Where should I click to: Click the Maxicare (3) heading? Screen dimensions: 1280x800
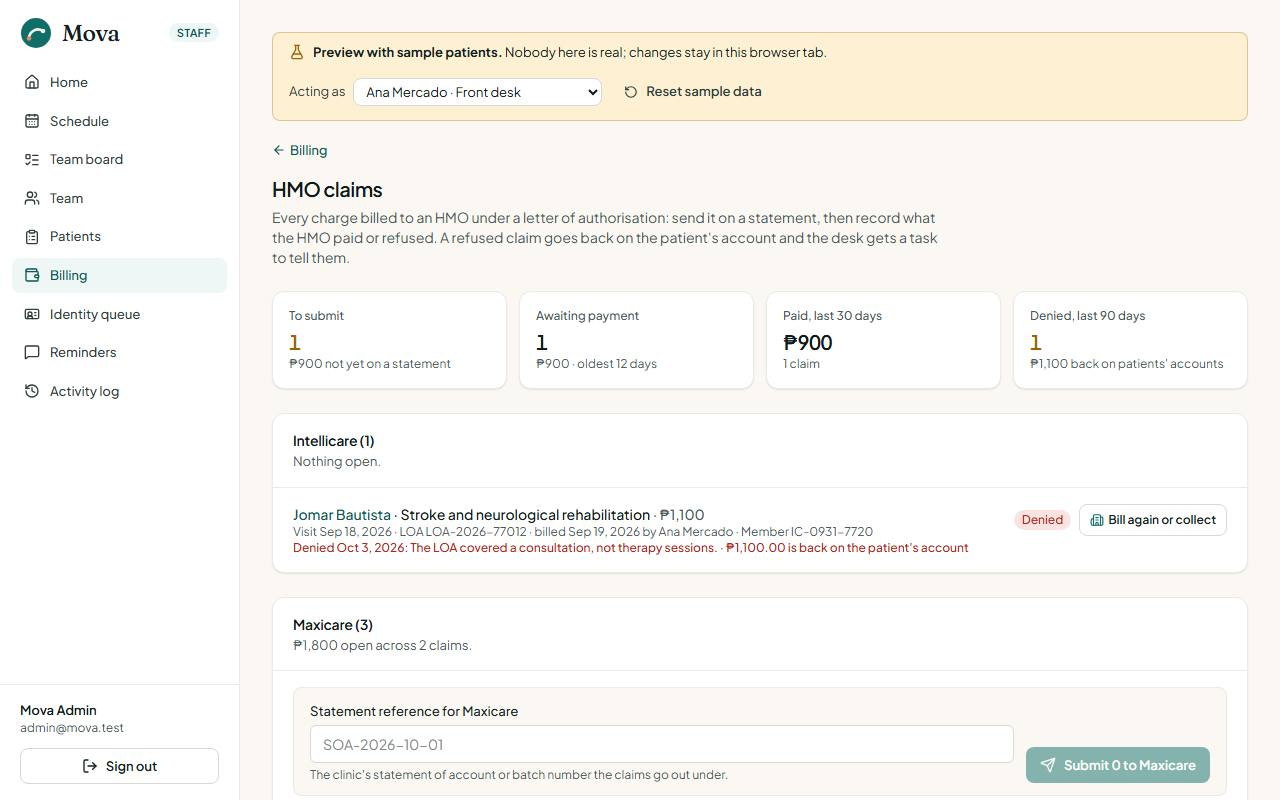(x=333, y=625)
